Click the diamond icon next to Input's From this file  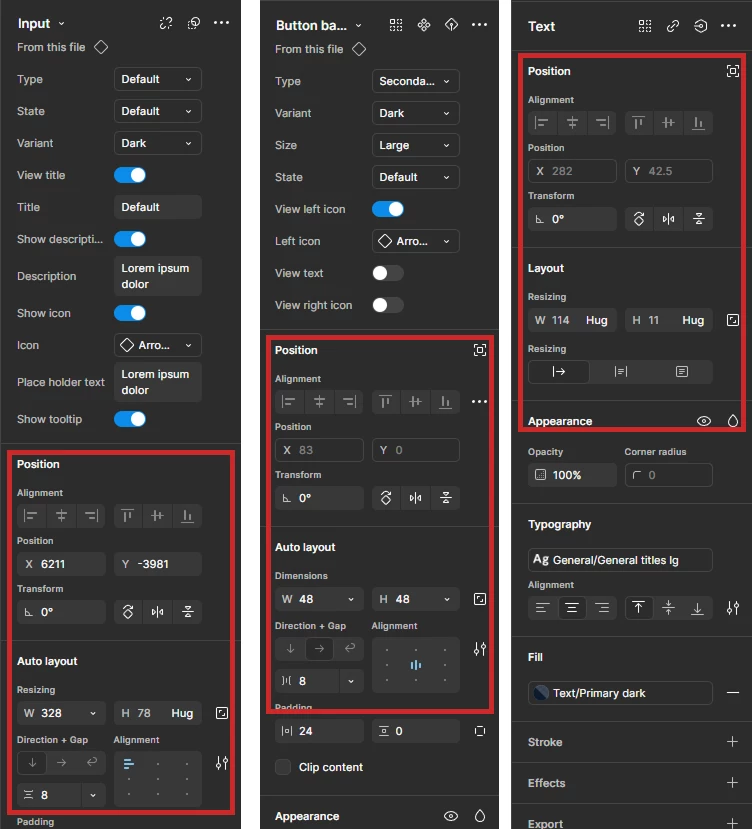[x=101, y=47]
